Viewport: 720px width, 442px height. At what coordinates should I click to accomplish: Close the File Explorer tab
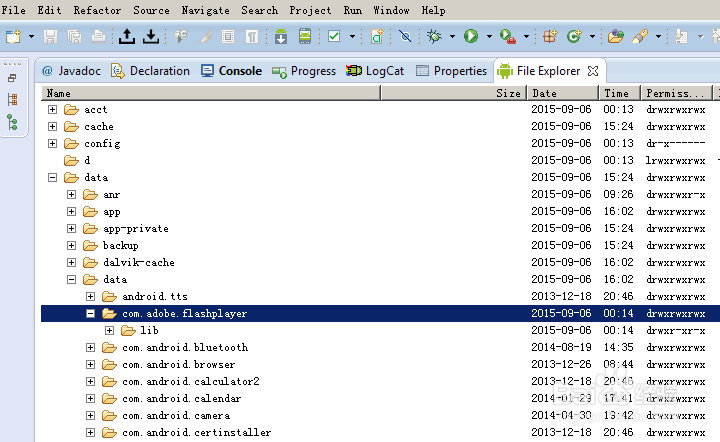tap(593, 71)
